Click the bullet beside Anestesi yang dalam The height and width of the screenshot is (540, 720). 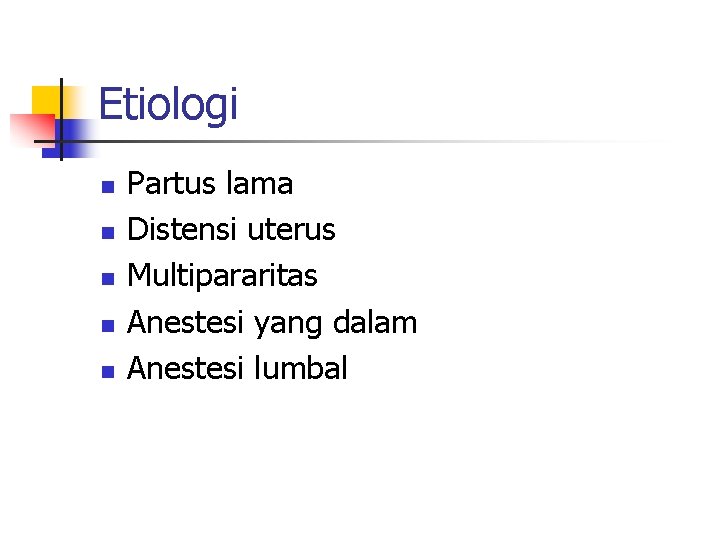[x=108, y=326]
